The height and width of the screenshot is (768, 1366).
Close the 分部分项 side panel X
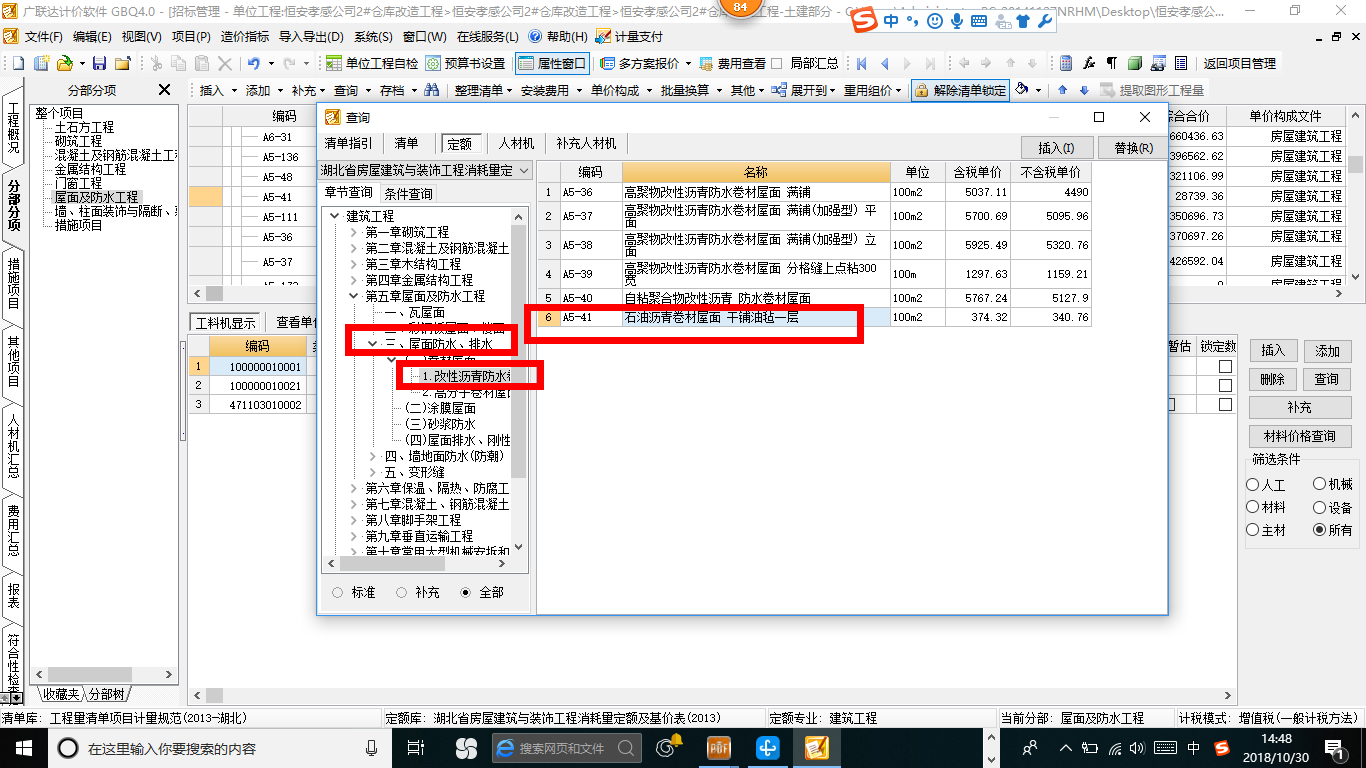[x=164, y=90]
